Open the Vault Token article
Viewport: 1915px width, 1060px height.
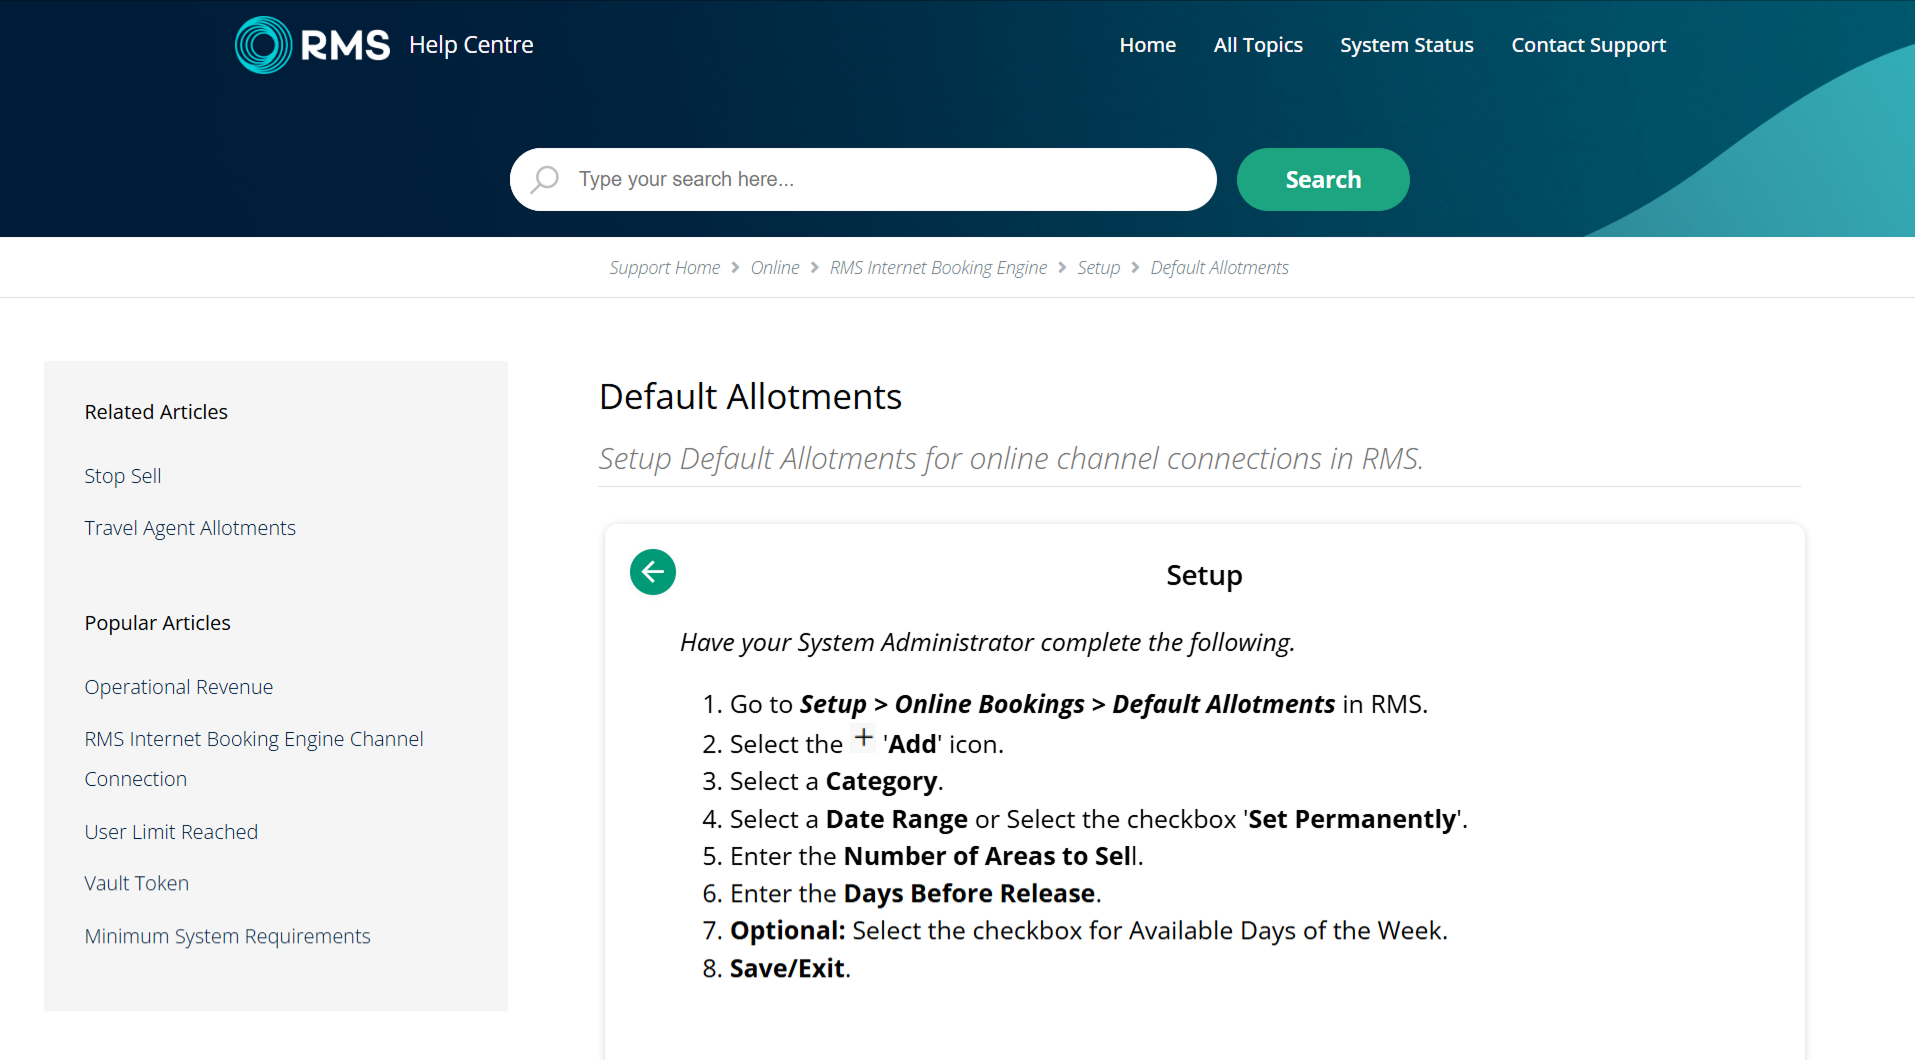tap(137, 883)
